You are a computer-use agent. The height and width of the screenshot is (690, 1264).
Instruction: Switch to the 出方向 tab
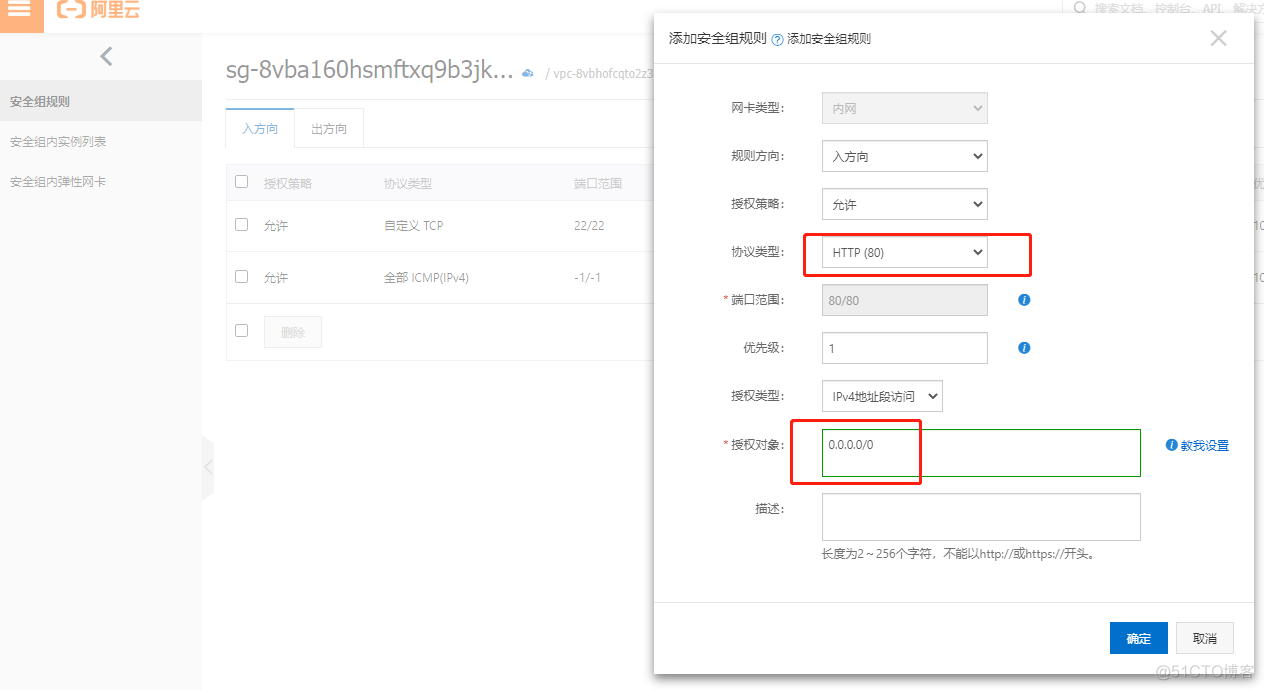pyautogui.click(x=329, y=128)
